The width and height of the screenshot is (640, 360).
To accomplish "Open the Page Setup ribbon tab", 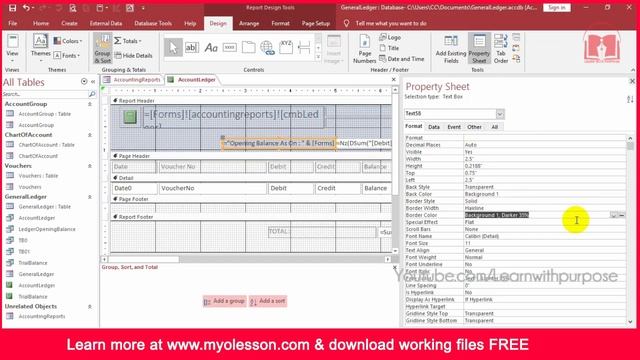I will (316, 23).
